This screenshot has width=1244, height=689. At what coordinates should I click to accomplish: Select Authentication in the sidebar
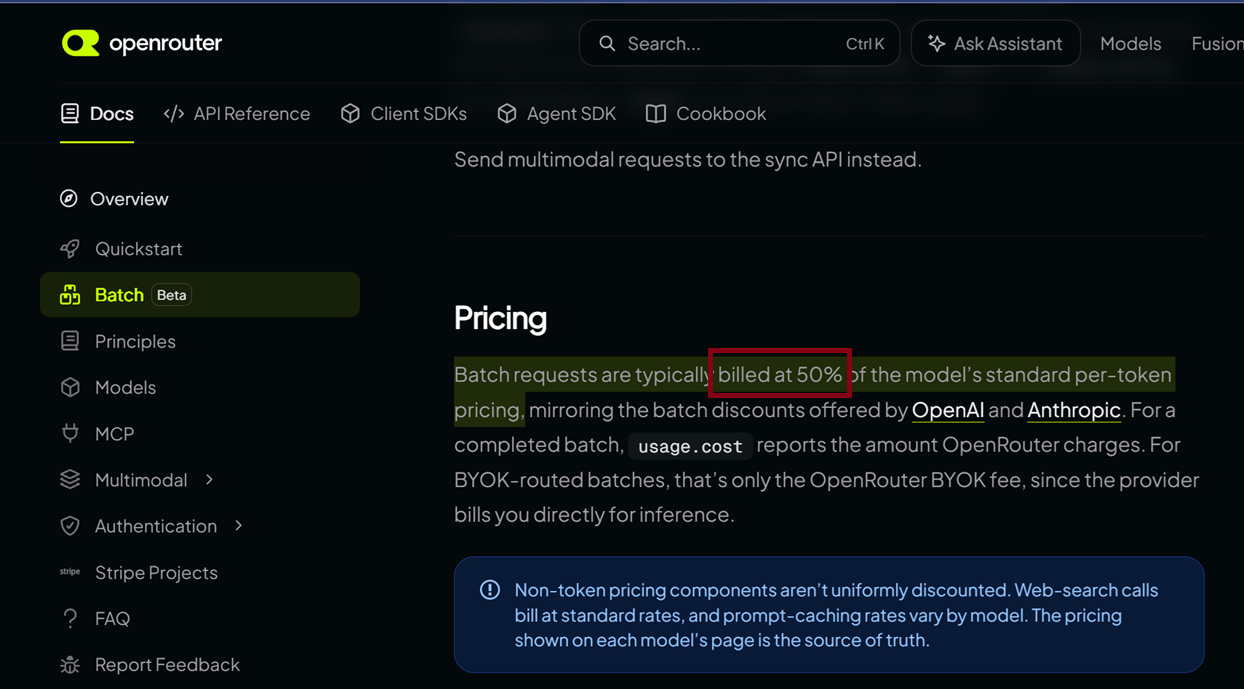tap(200, 526)
